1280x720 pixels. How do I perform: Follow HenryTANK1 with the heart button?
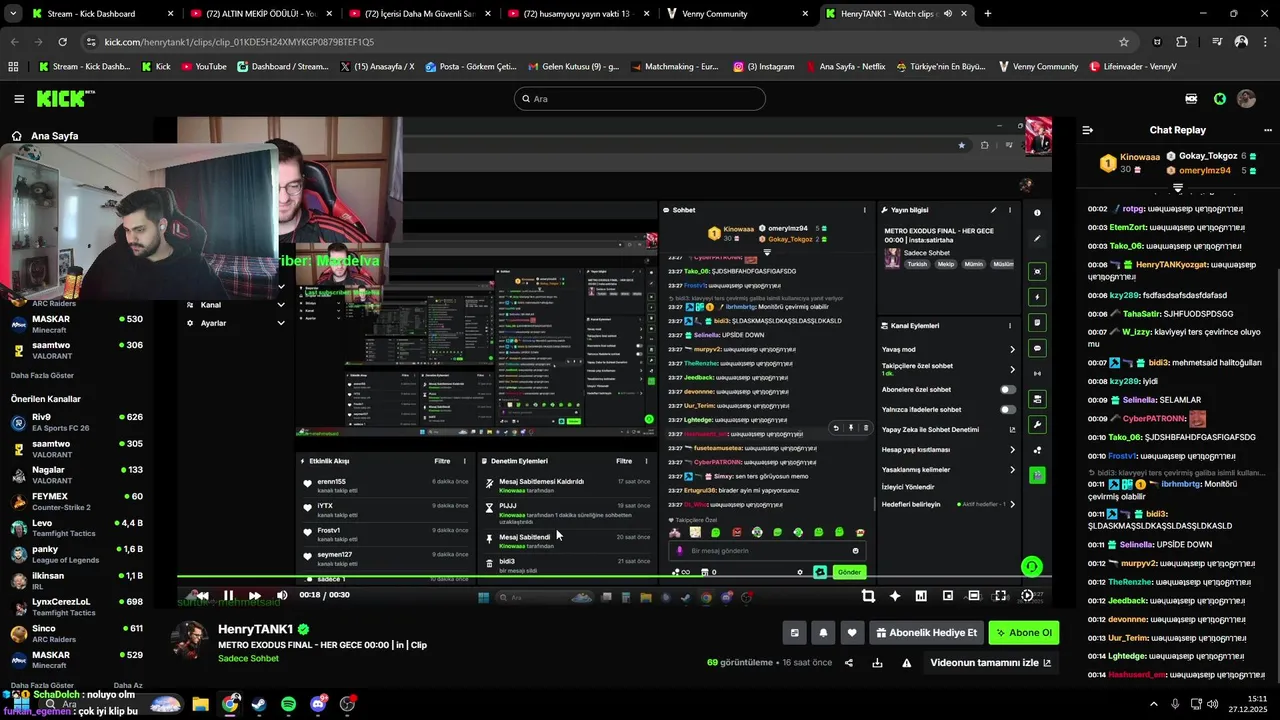pyautogui.click(x=852, y=632)
